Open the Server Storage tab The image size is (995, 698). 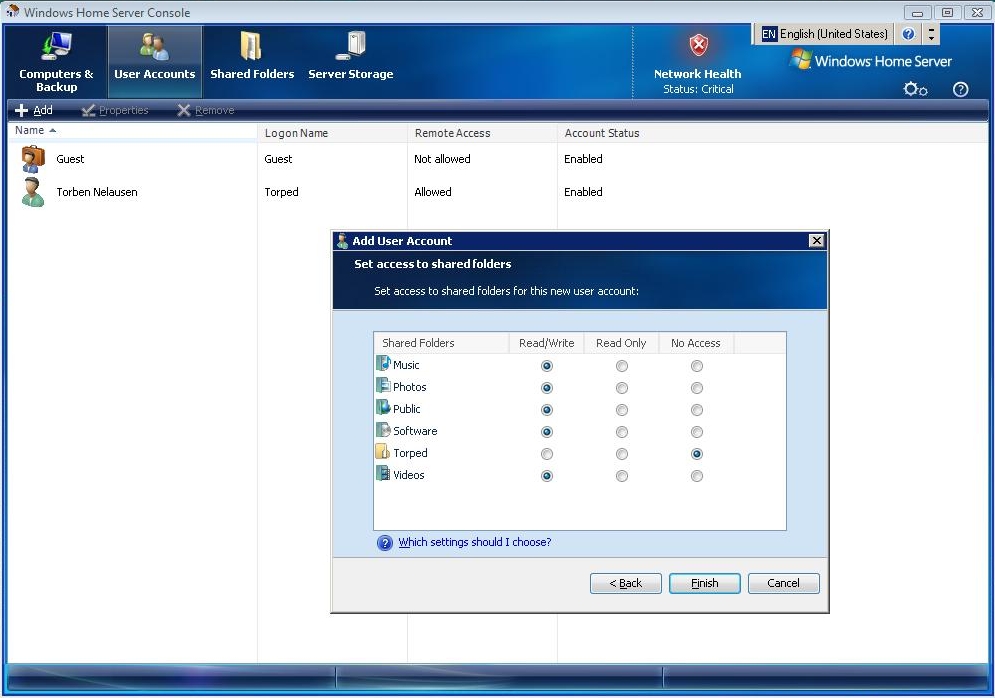350,62
